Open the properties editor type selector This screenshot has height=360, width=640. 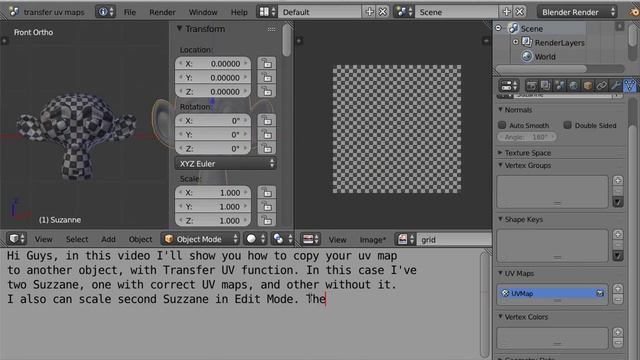pos(509,86)
